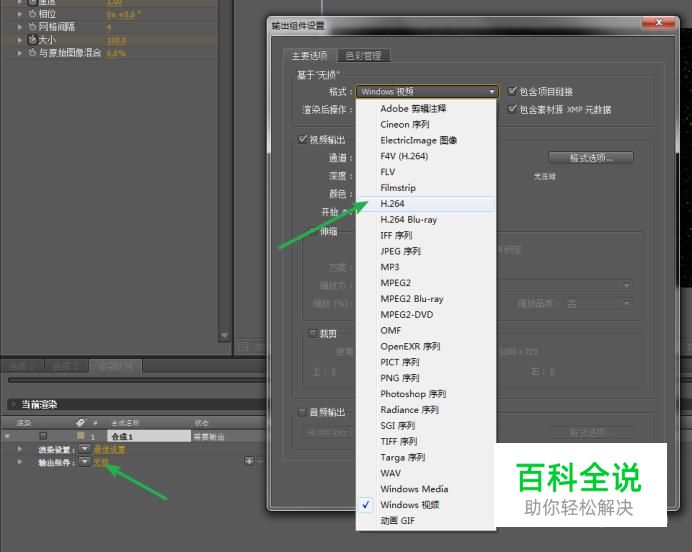This screenshot has height=552, width=692.
Task: Open the 无损 output module link
Action: (x=101, y=462)
